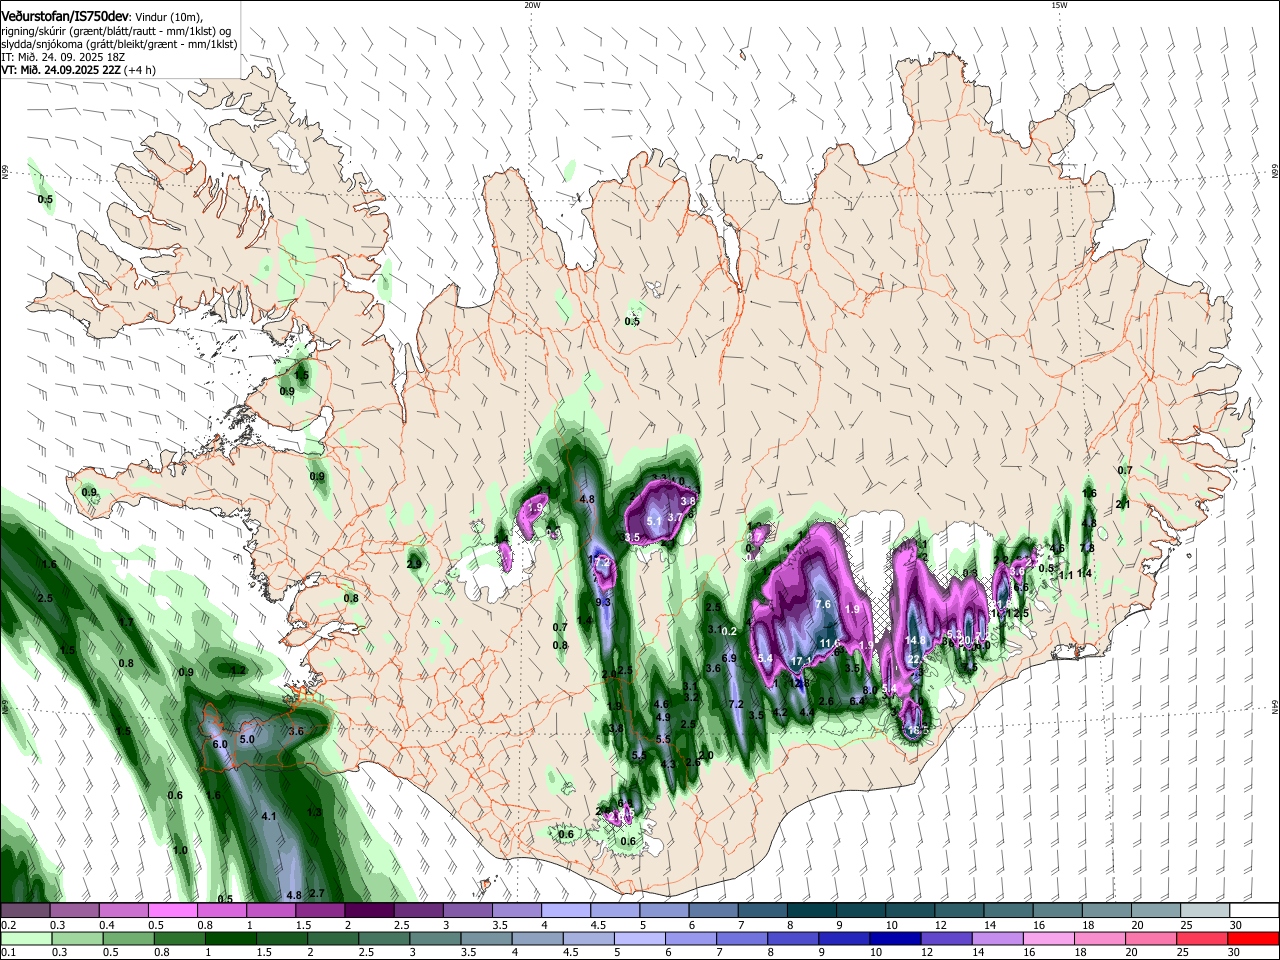Click the 2.9 value in west Iceland
The image size is (1280, 960).
414,564
